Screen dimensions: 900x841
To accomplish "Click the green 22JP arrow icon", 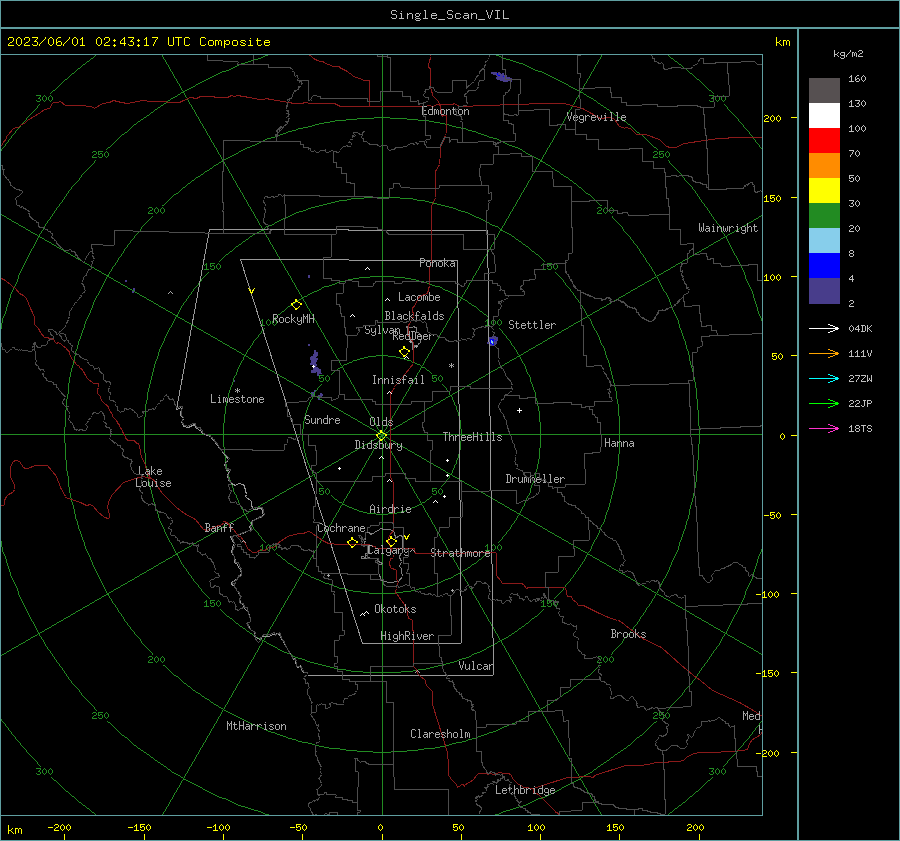I will [824, 404].
